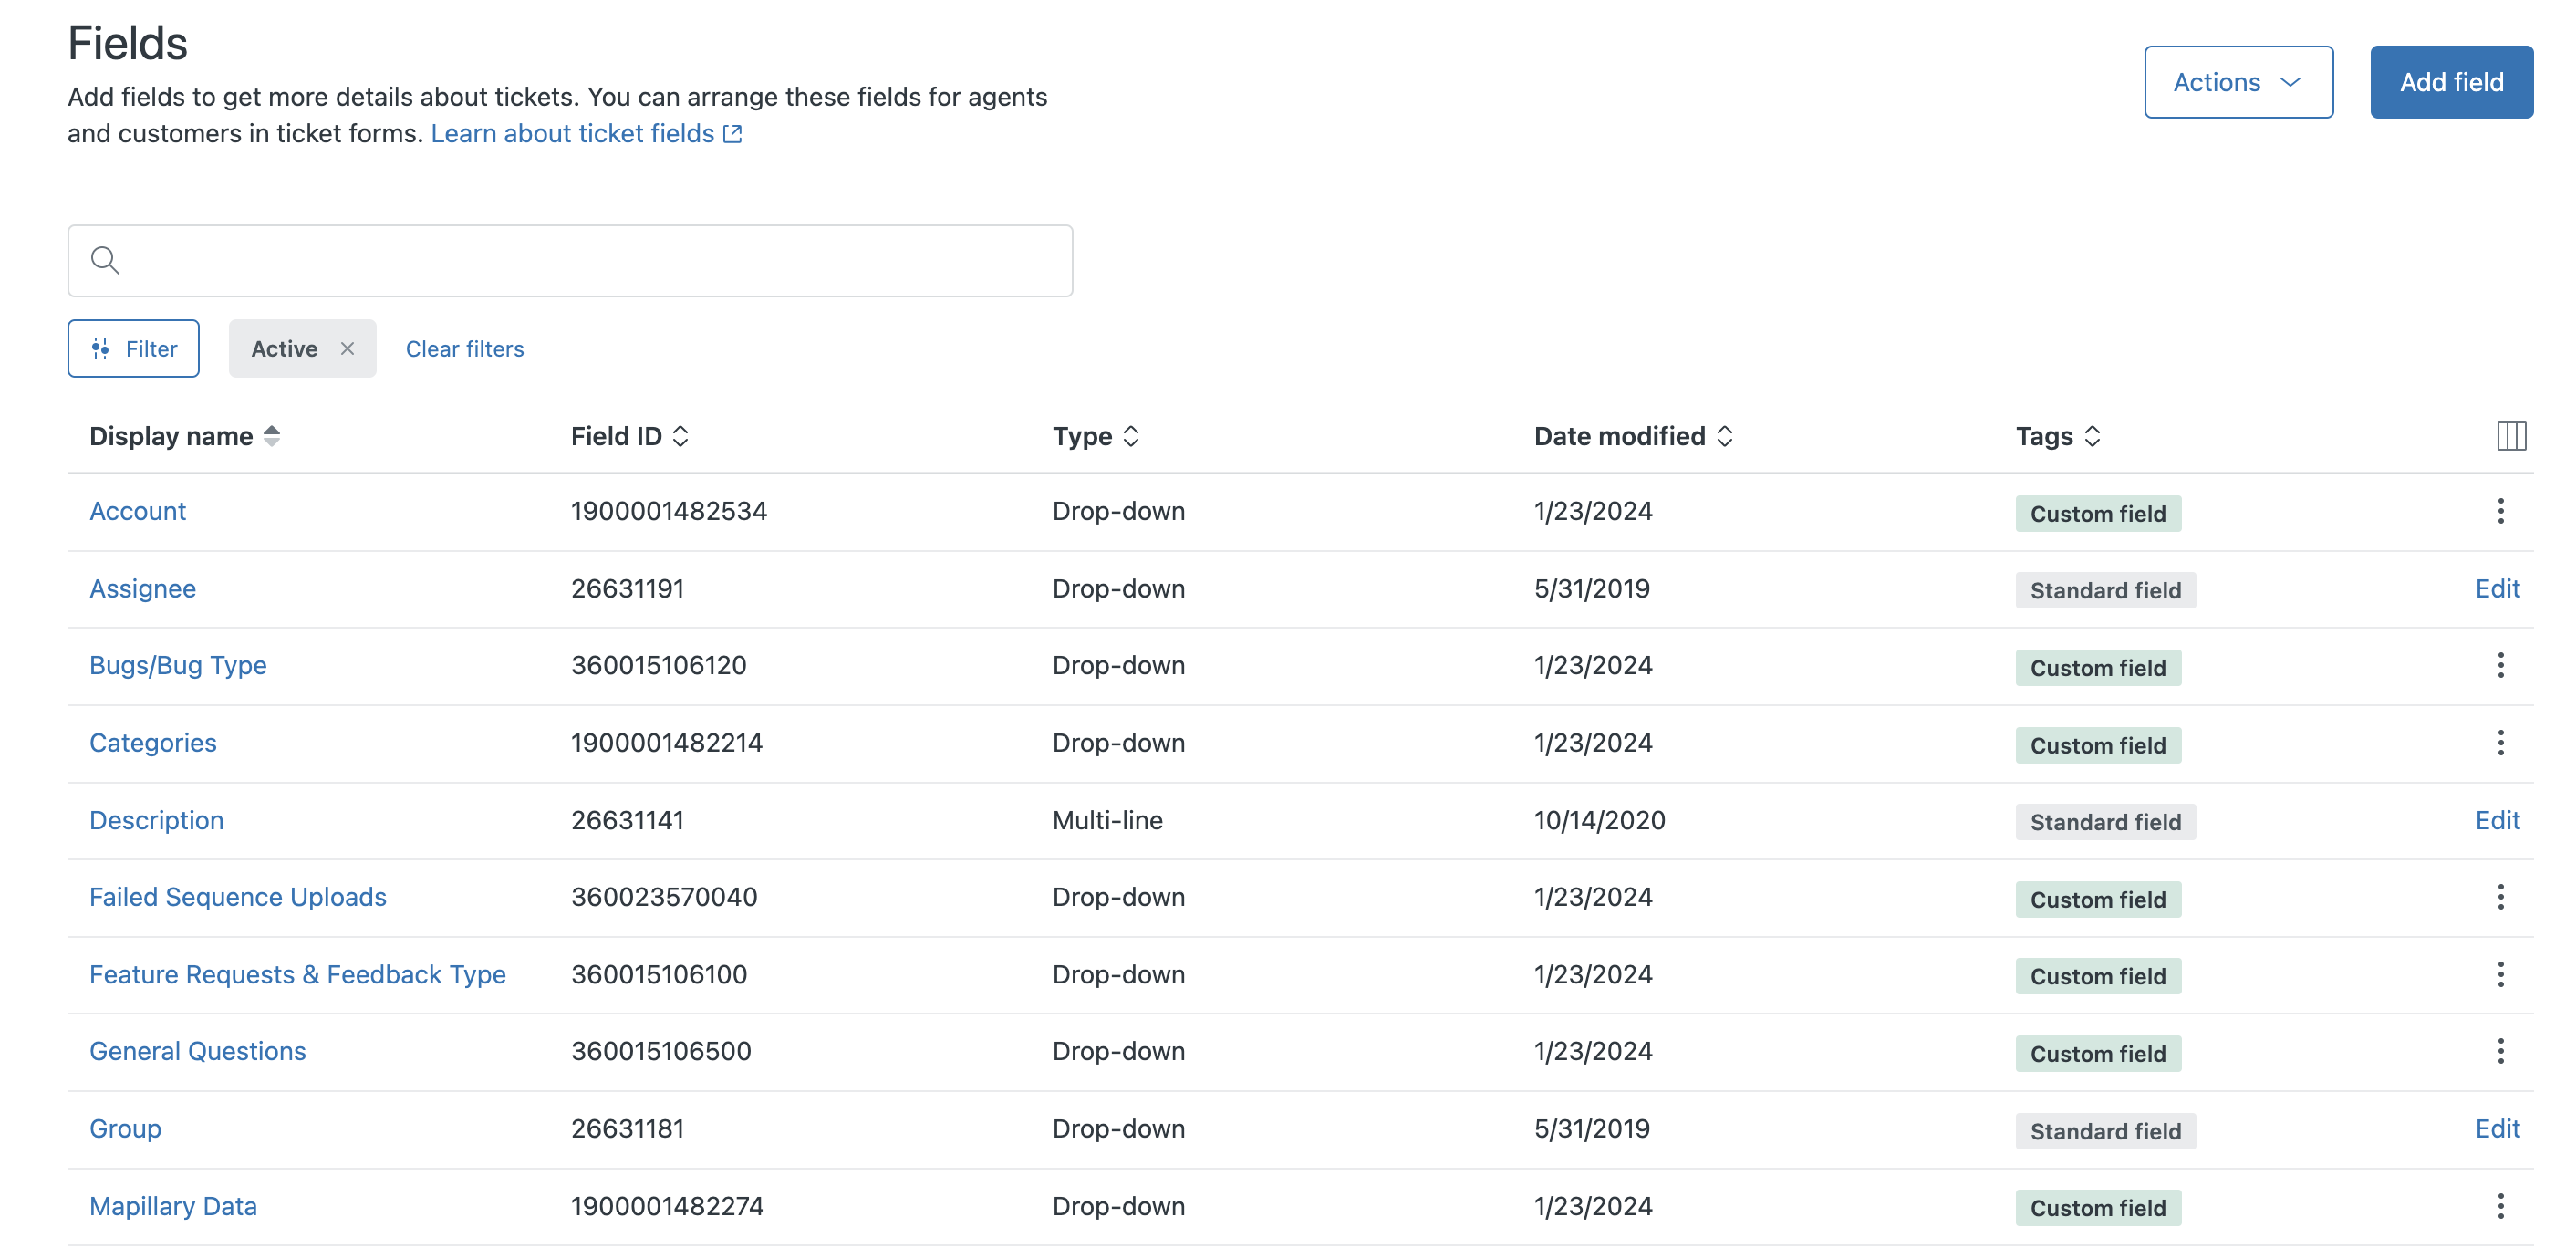This screenshot has width=2576, height=1248.
Task: Open three-dot menu for Failed Sequence Uploads
Action: (2500, 897)
